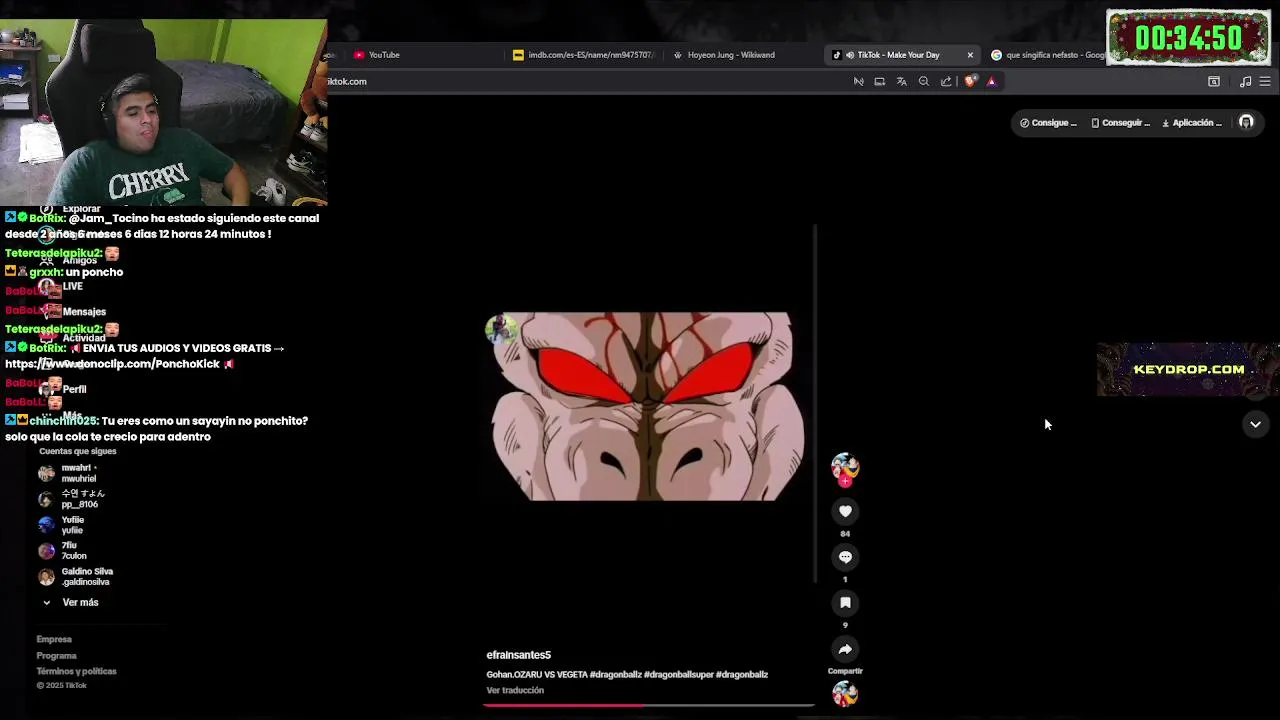Open the Programa footer link
This screenshot has height=720, width=1280.
(x=56, y=655)
